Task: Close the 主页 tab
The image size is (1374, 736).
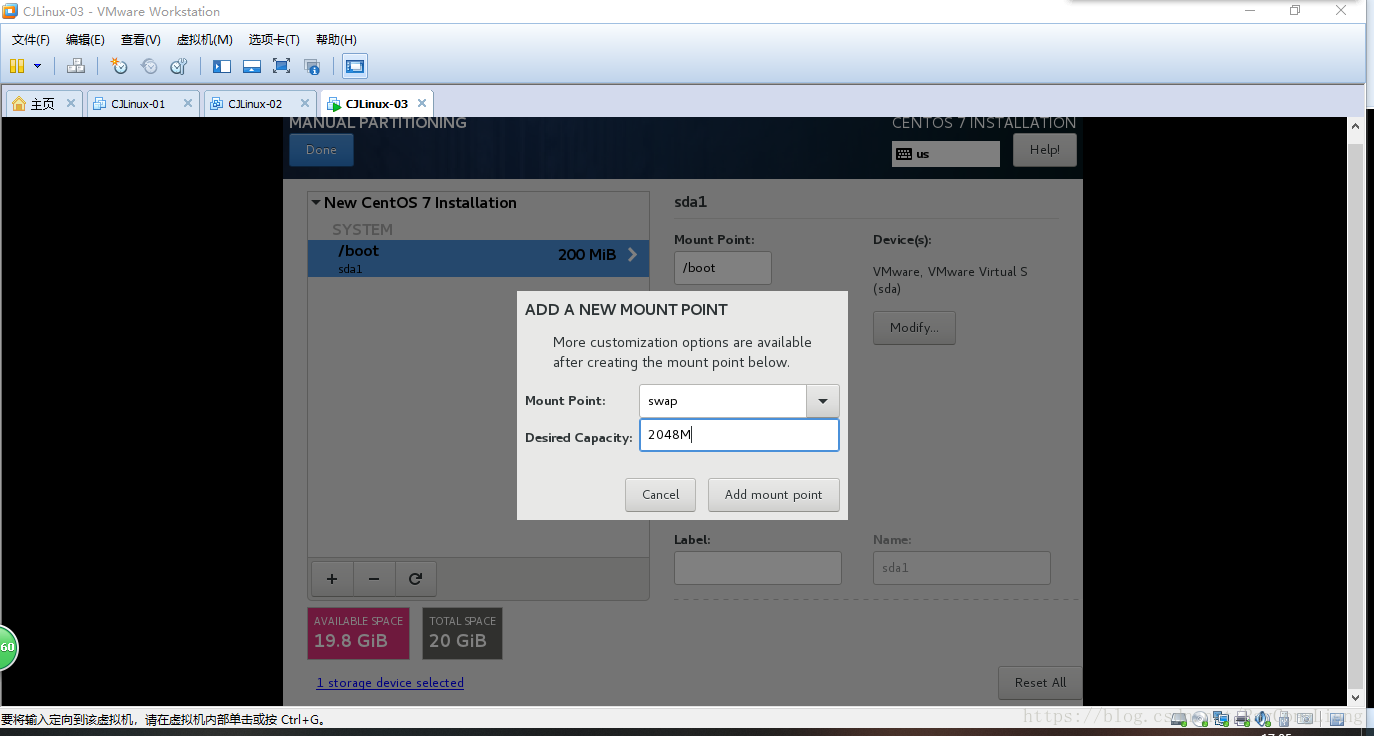Action: tap(71, 103)
